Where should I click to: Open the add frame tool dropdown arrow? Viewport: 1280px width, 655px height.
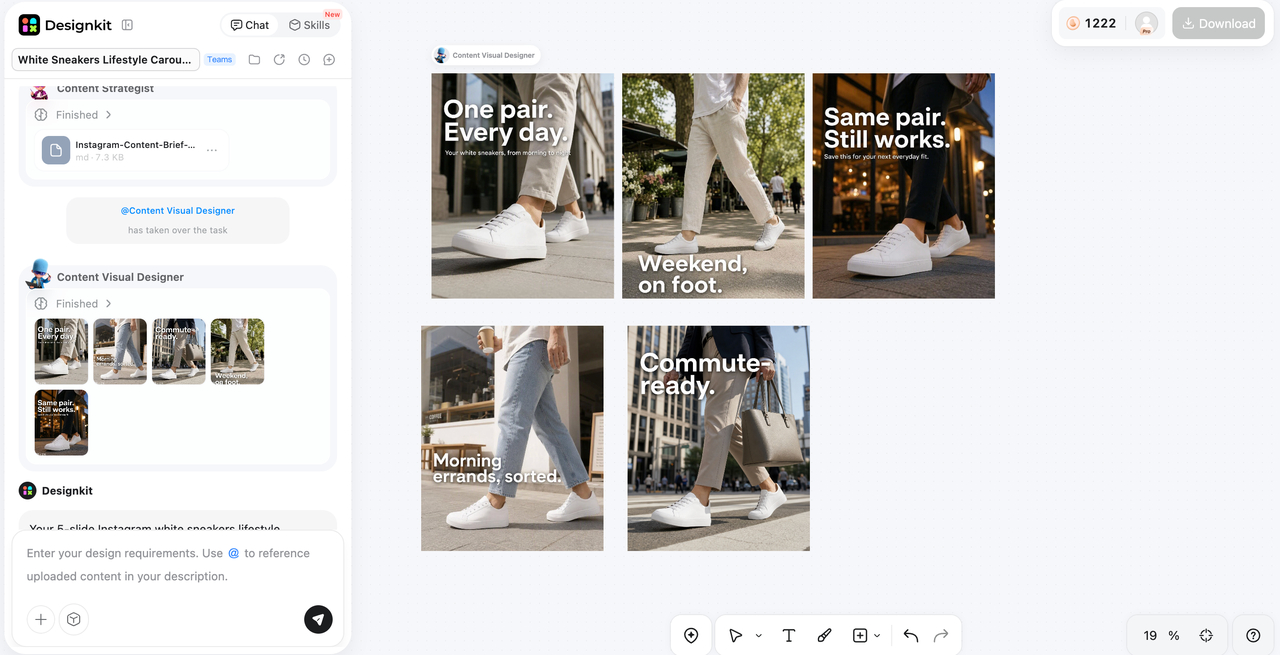(878, 636)
